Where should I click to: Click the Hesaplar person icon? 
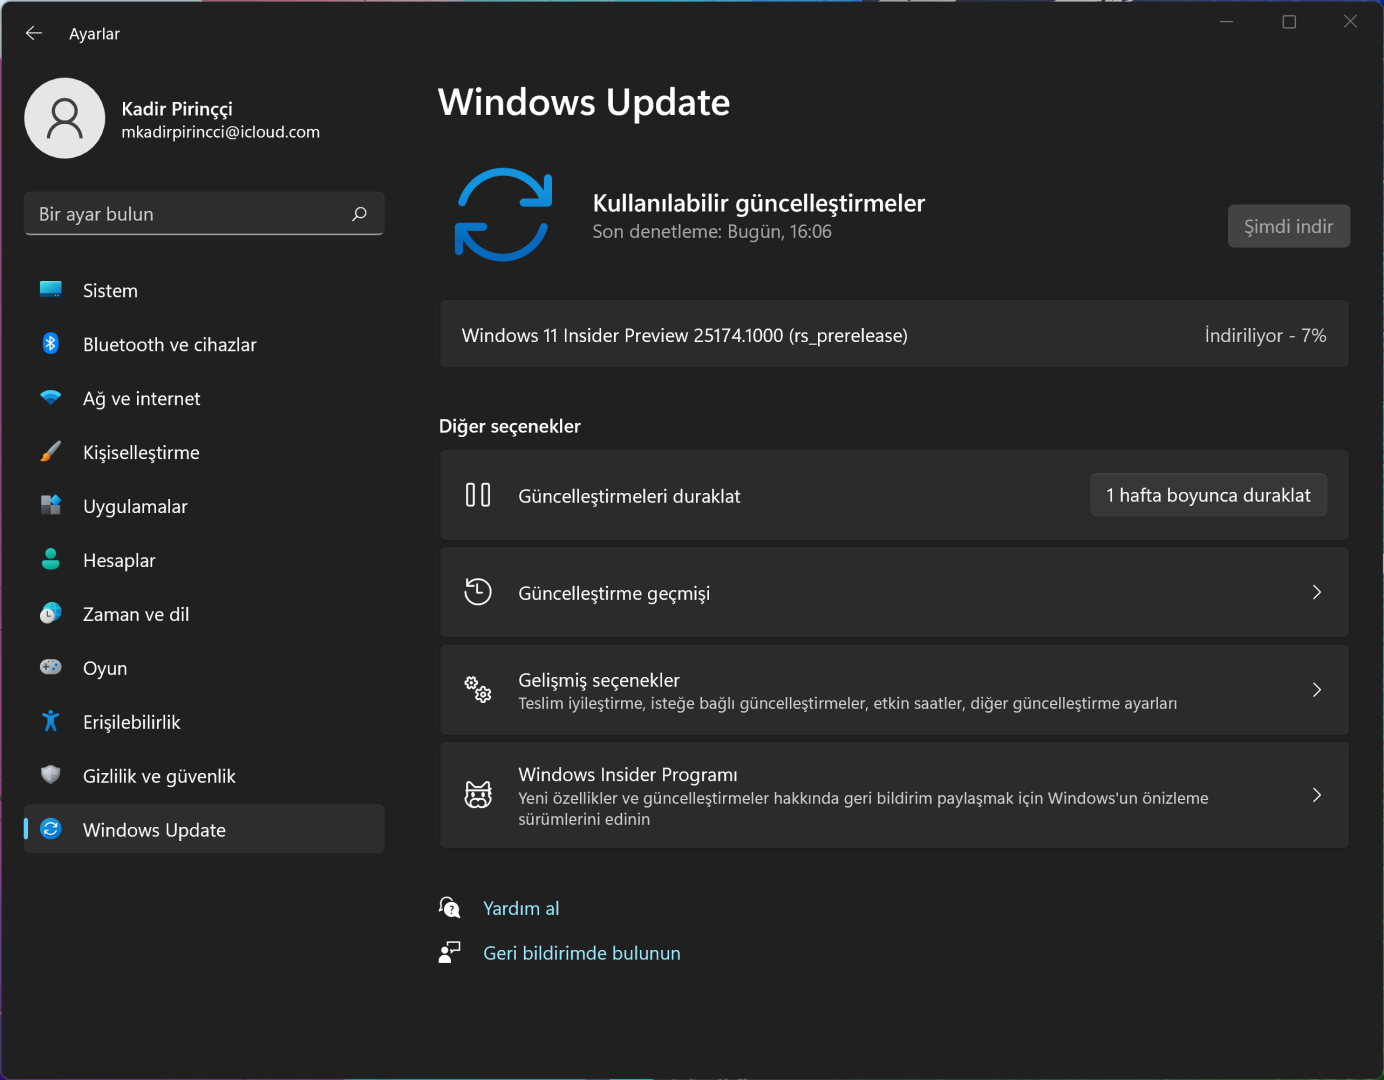51,559
